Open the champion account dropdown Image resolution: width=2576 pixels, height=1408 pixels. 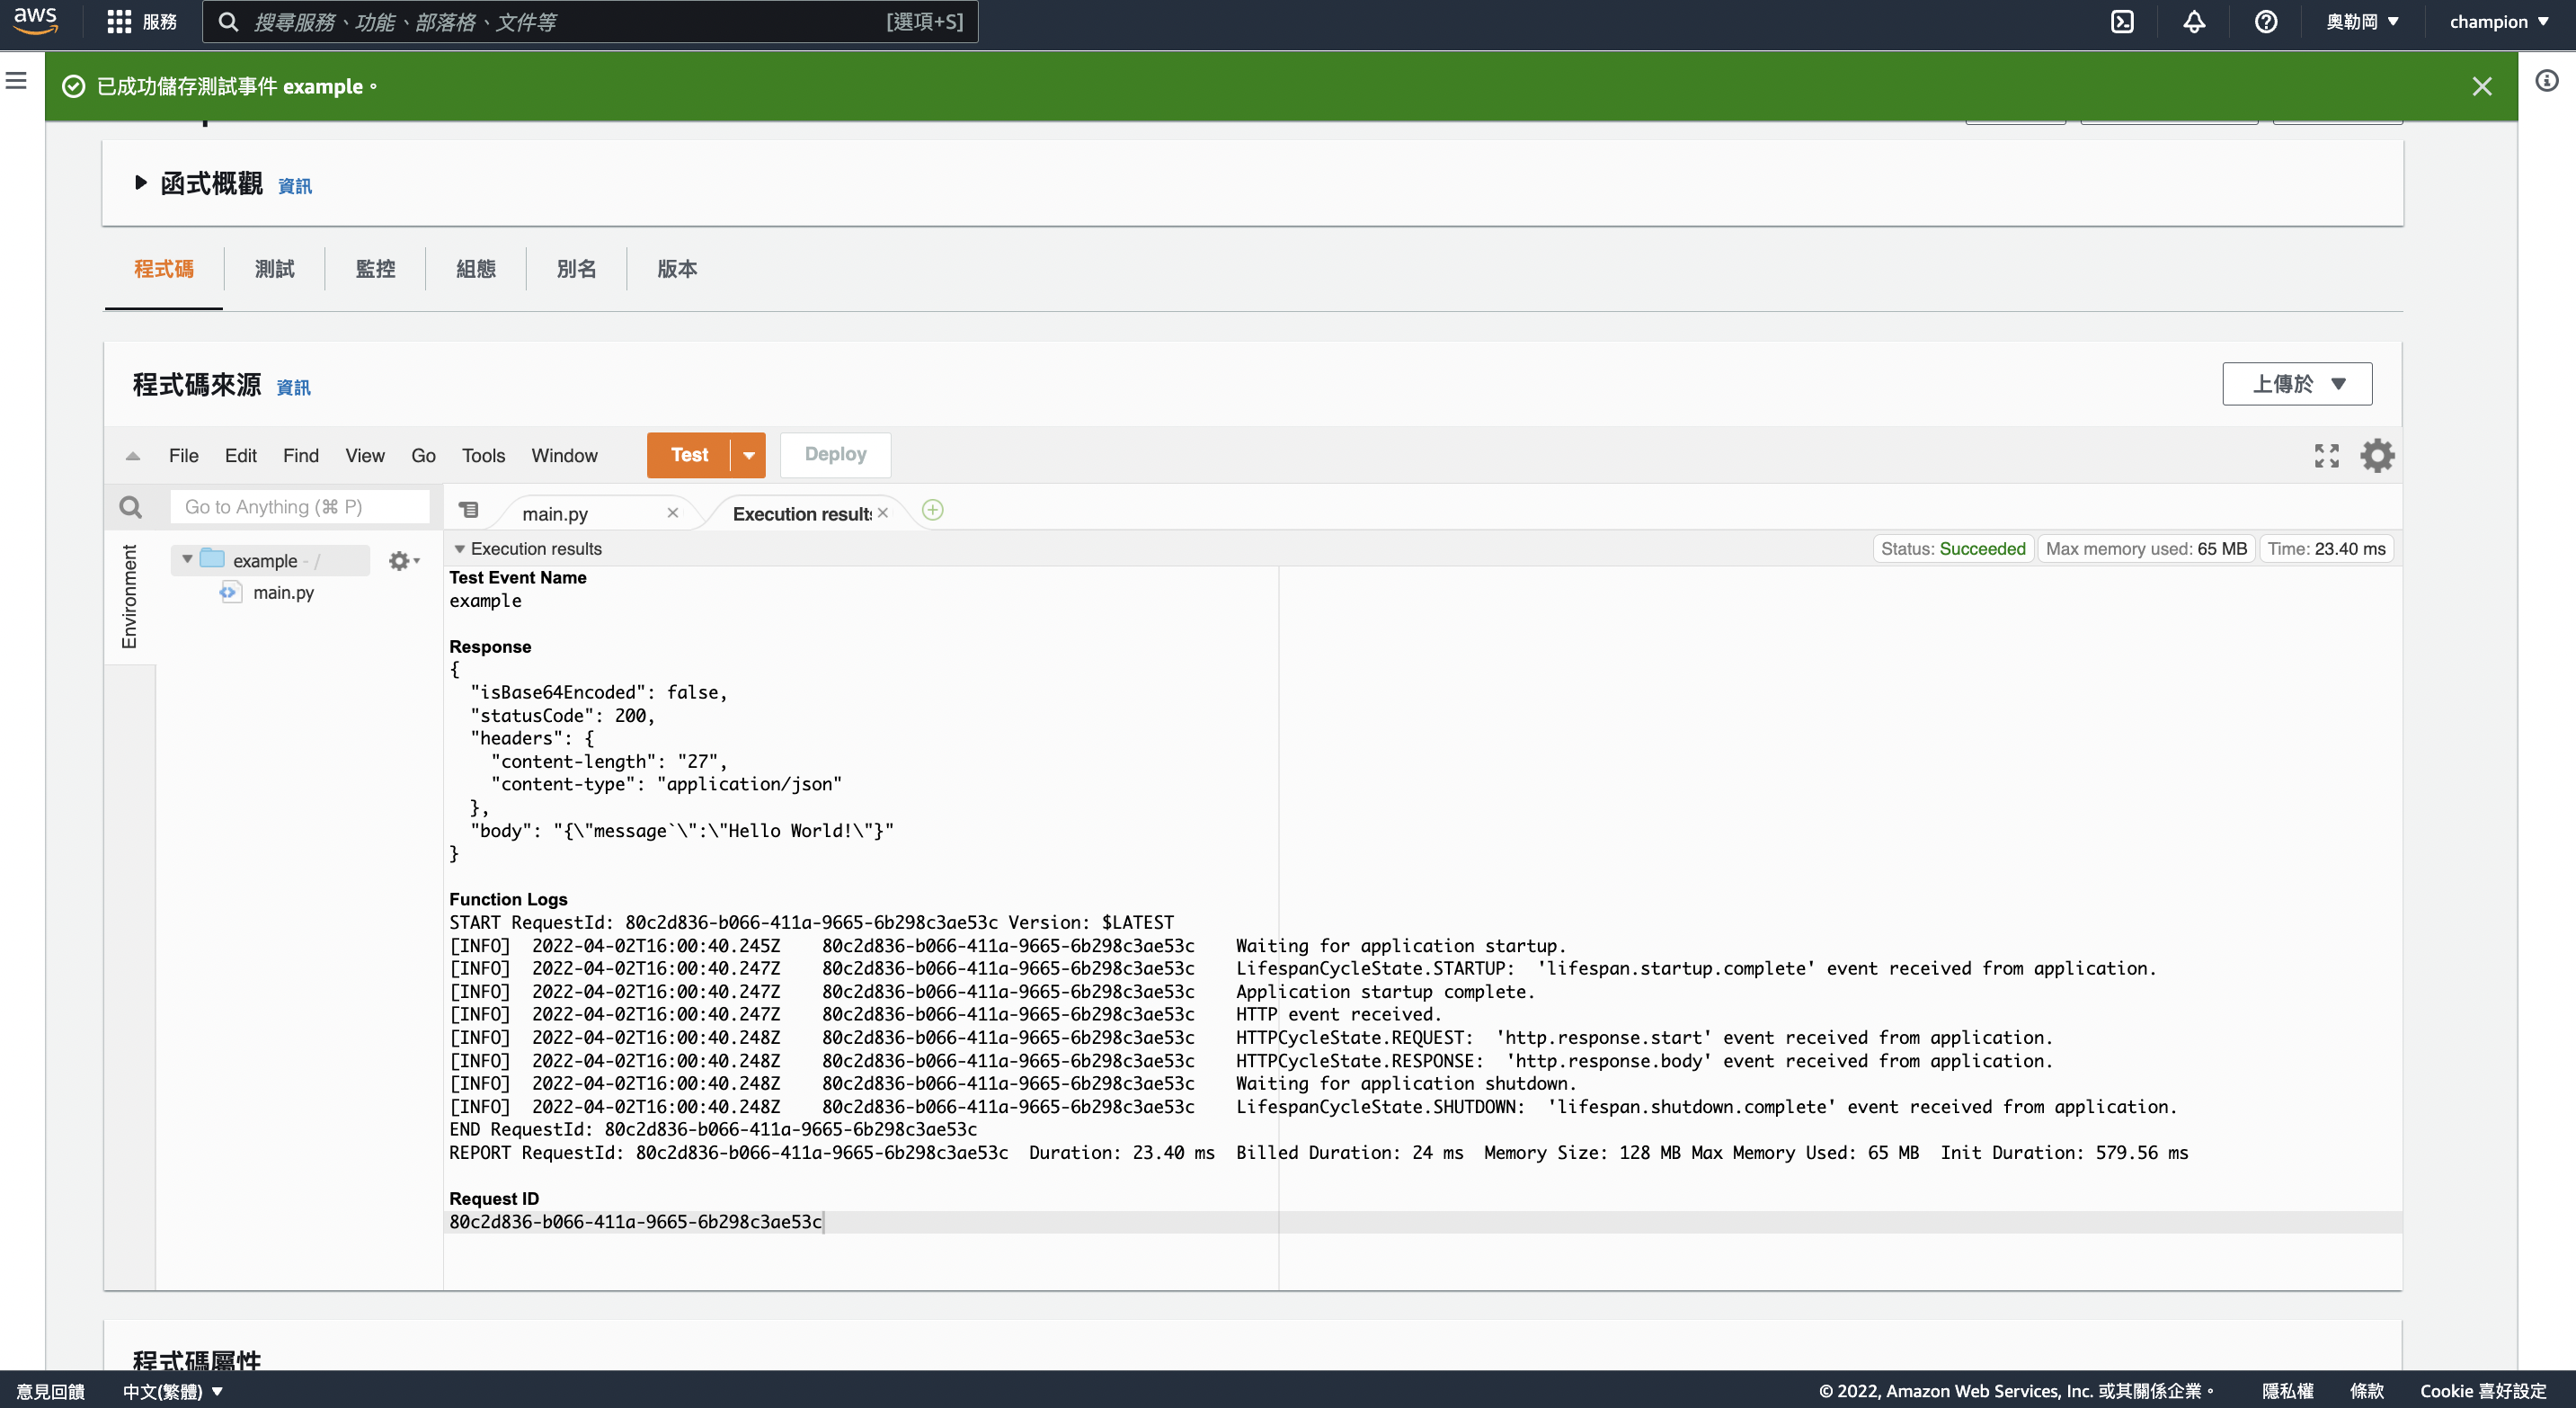click(x=2499, y=22)
